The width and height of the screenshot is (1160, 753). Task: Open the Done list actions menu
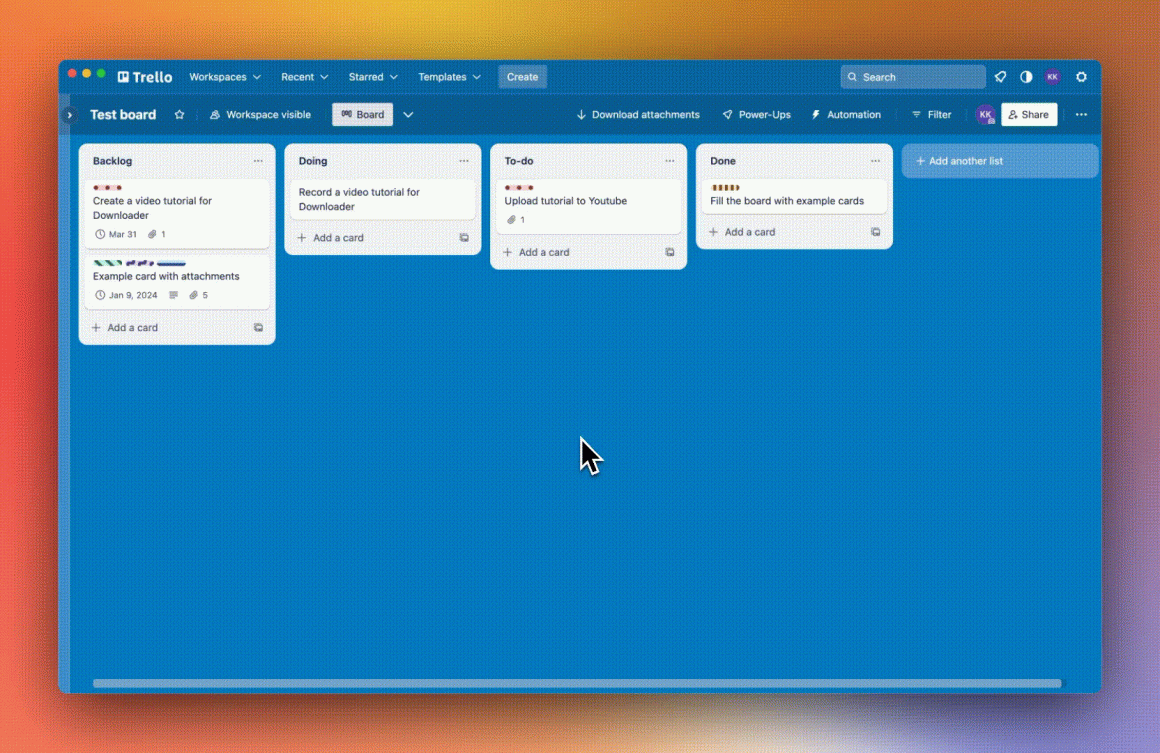875,161
